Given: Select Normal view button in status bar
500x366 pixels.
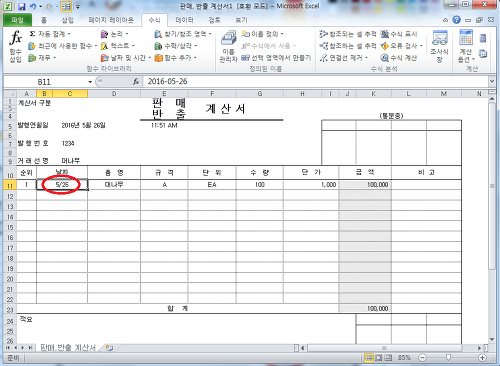Looking at the screenshot, I should (369, 358).
